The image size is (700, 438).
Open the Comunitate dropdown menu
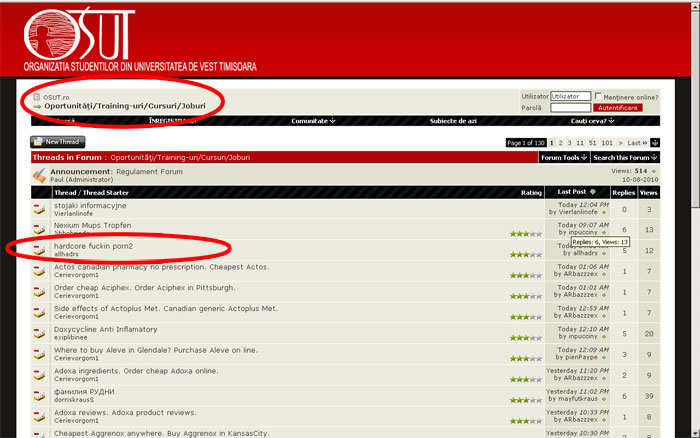(x=313, y=121)
